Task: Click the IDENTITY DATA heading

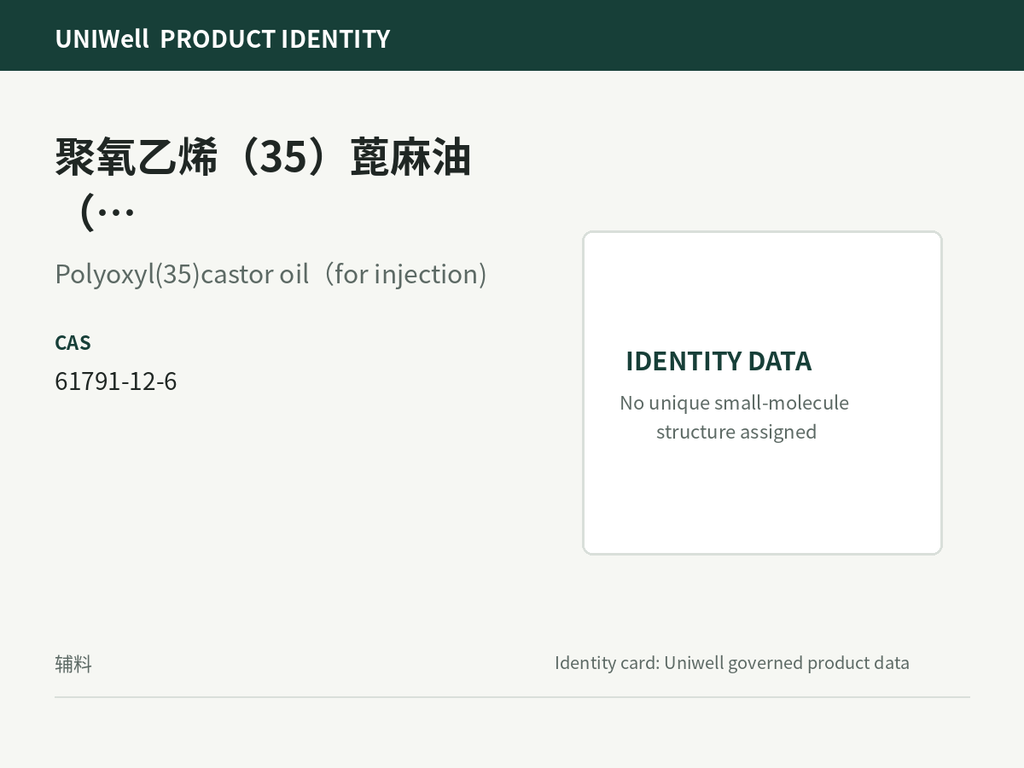Action: pyautogui.click(x=718, y=361)
